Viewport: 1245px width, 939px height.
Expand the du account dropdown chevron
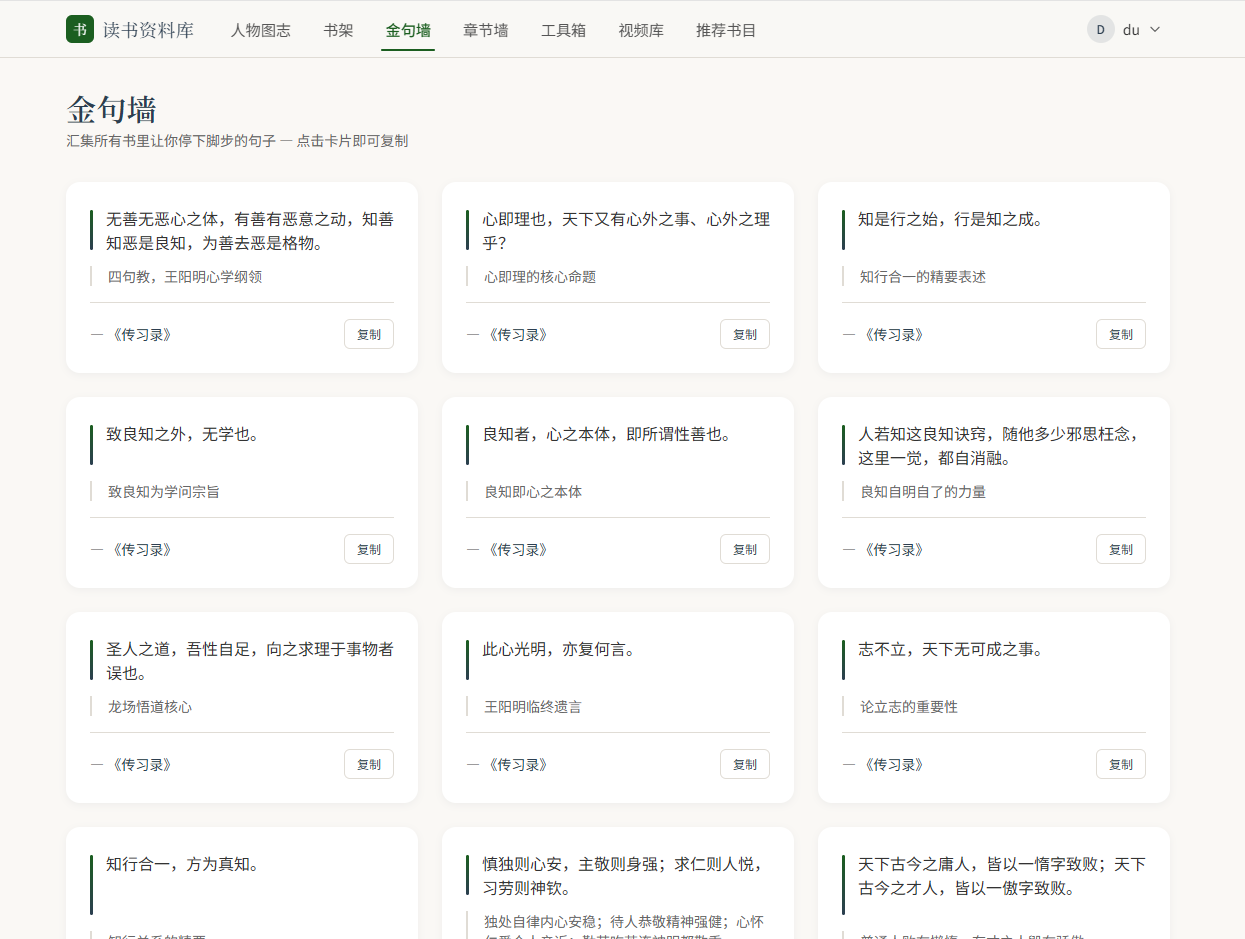[x=1155, y=30]
